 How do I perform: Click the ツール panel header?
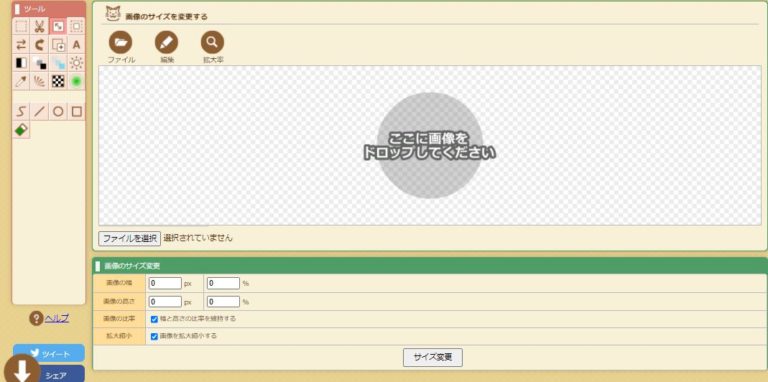pyautogui.click(x=49, y=9)
